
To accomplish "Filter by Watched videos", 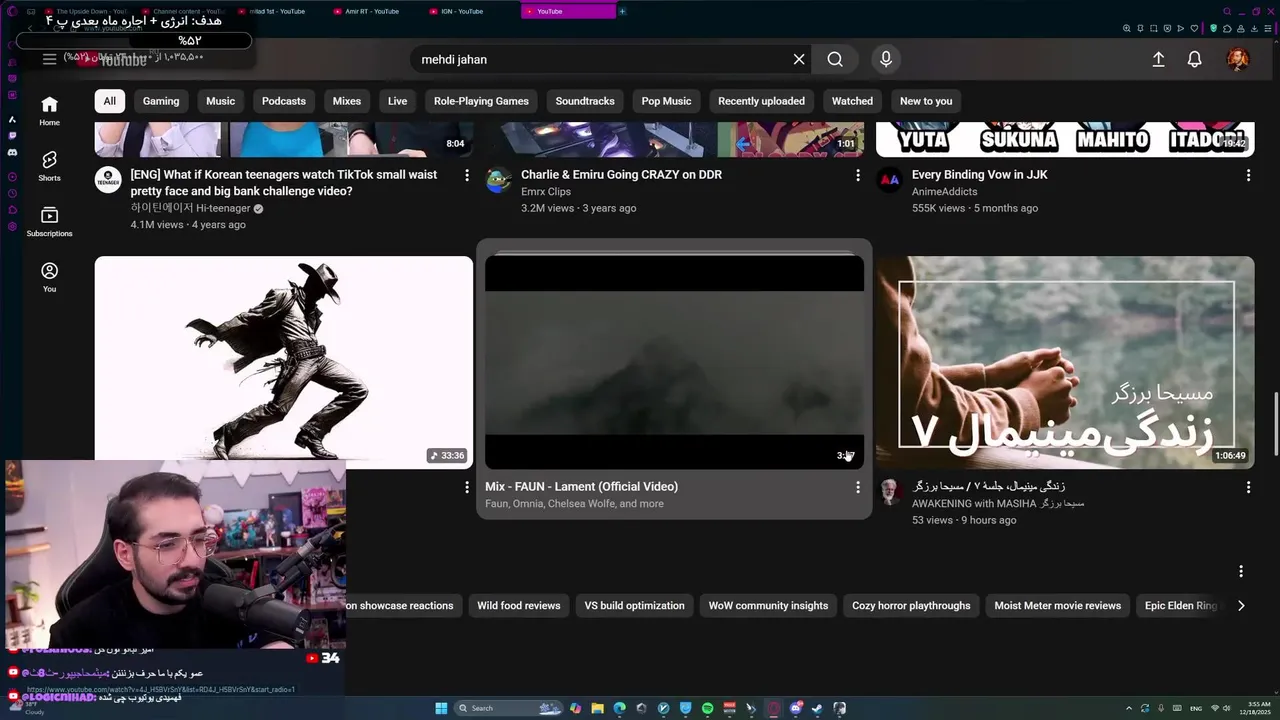I will click(852, 101).
